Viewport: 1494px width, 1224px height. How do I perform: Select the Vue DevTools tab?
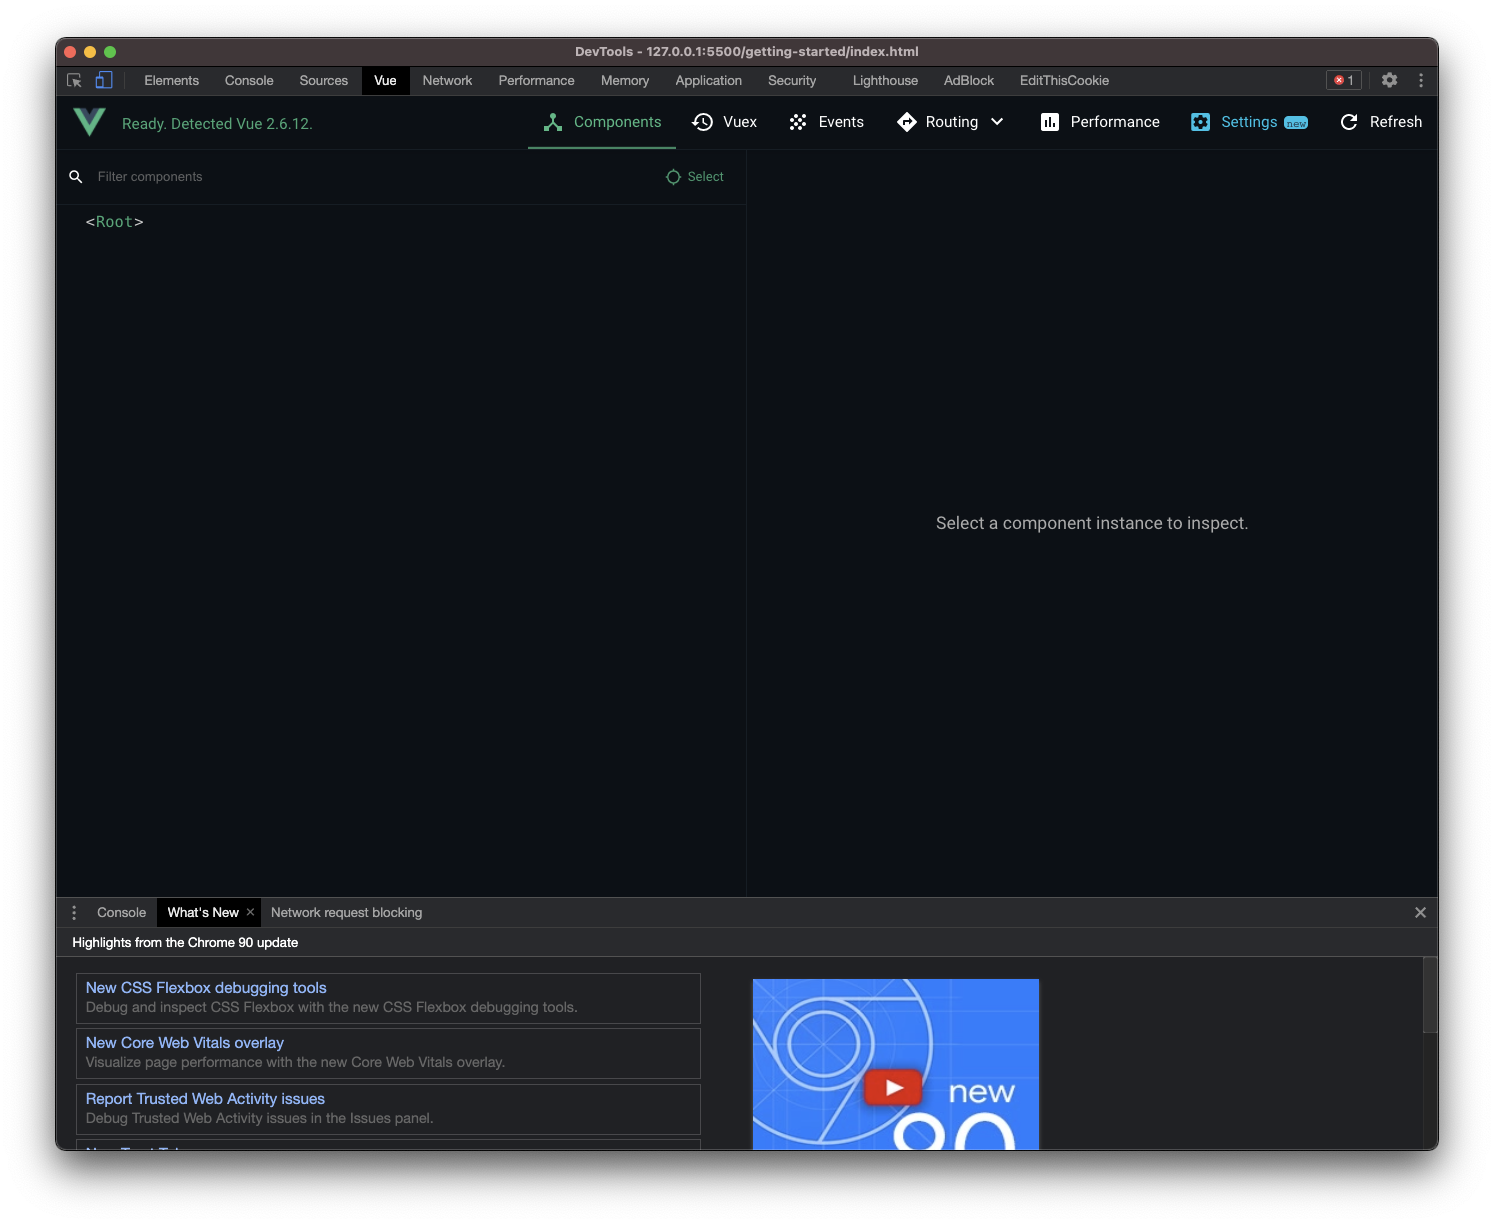coord(385,81)
